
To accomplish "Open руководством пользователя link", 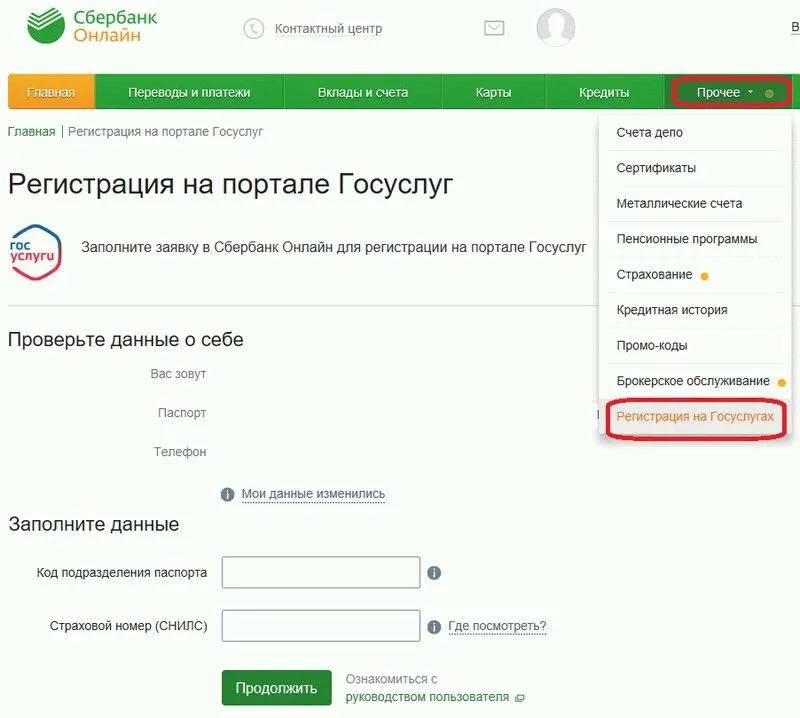I will coord(427,697).
